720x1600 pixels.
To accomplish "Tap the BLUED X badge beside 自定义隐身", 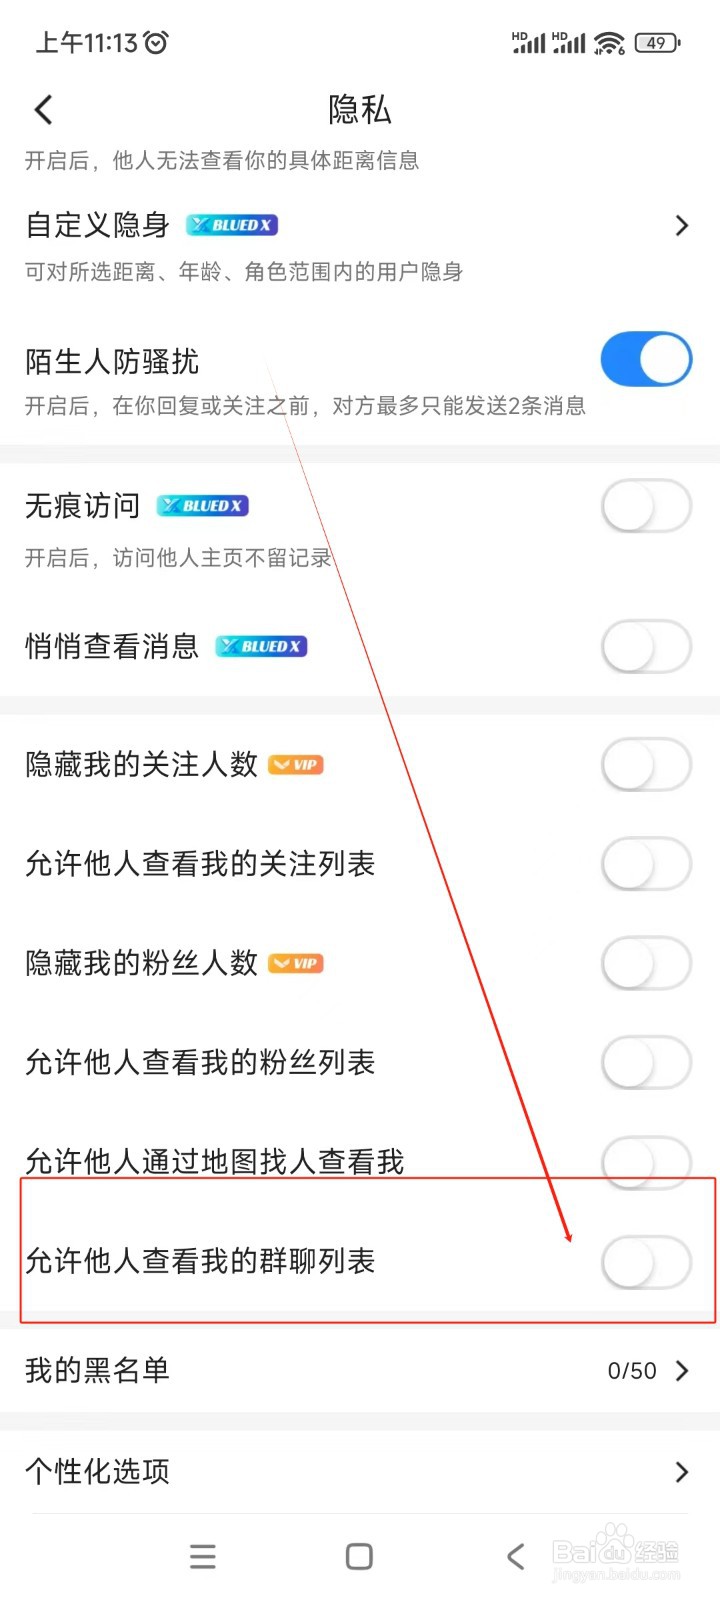I will click(232, 225).
